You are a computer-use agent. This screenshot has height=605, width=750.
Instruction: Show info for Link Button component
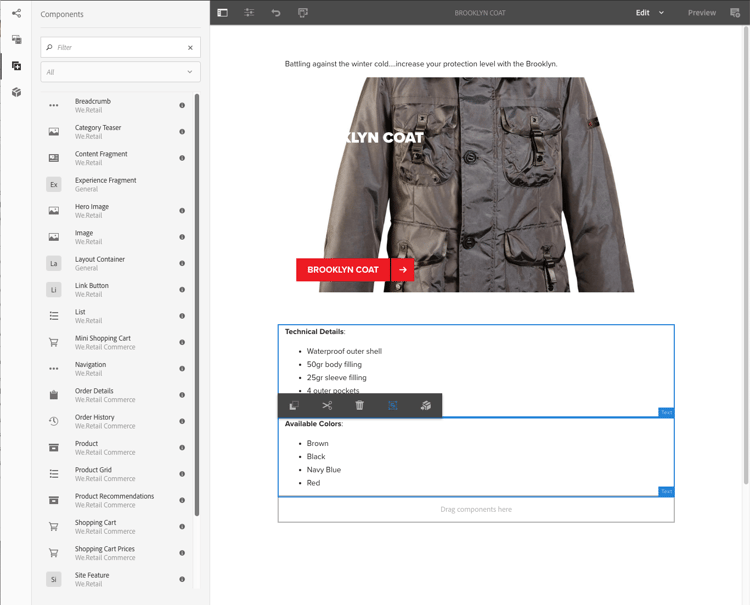coord(182,289)
